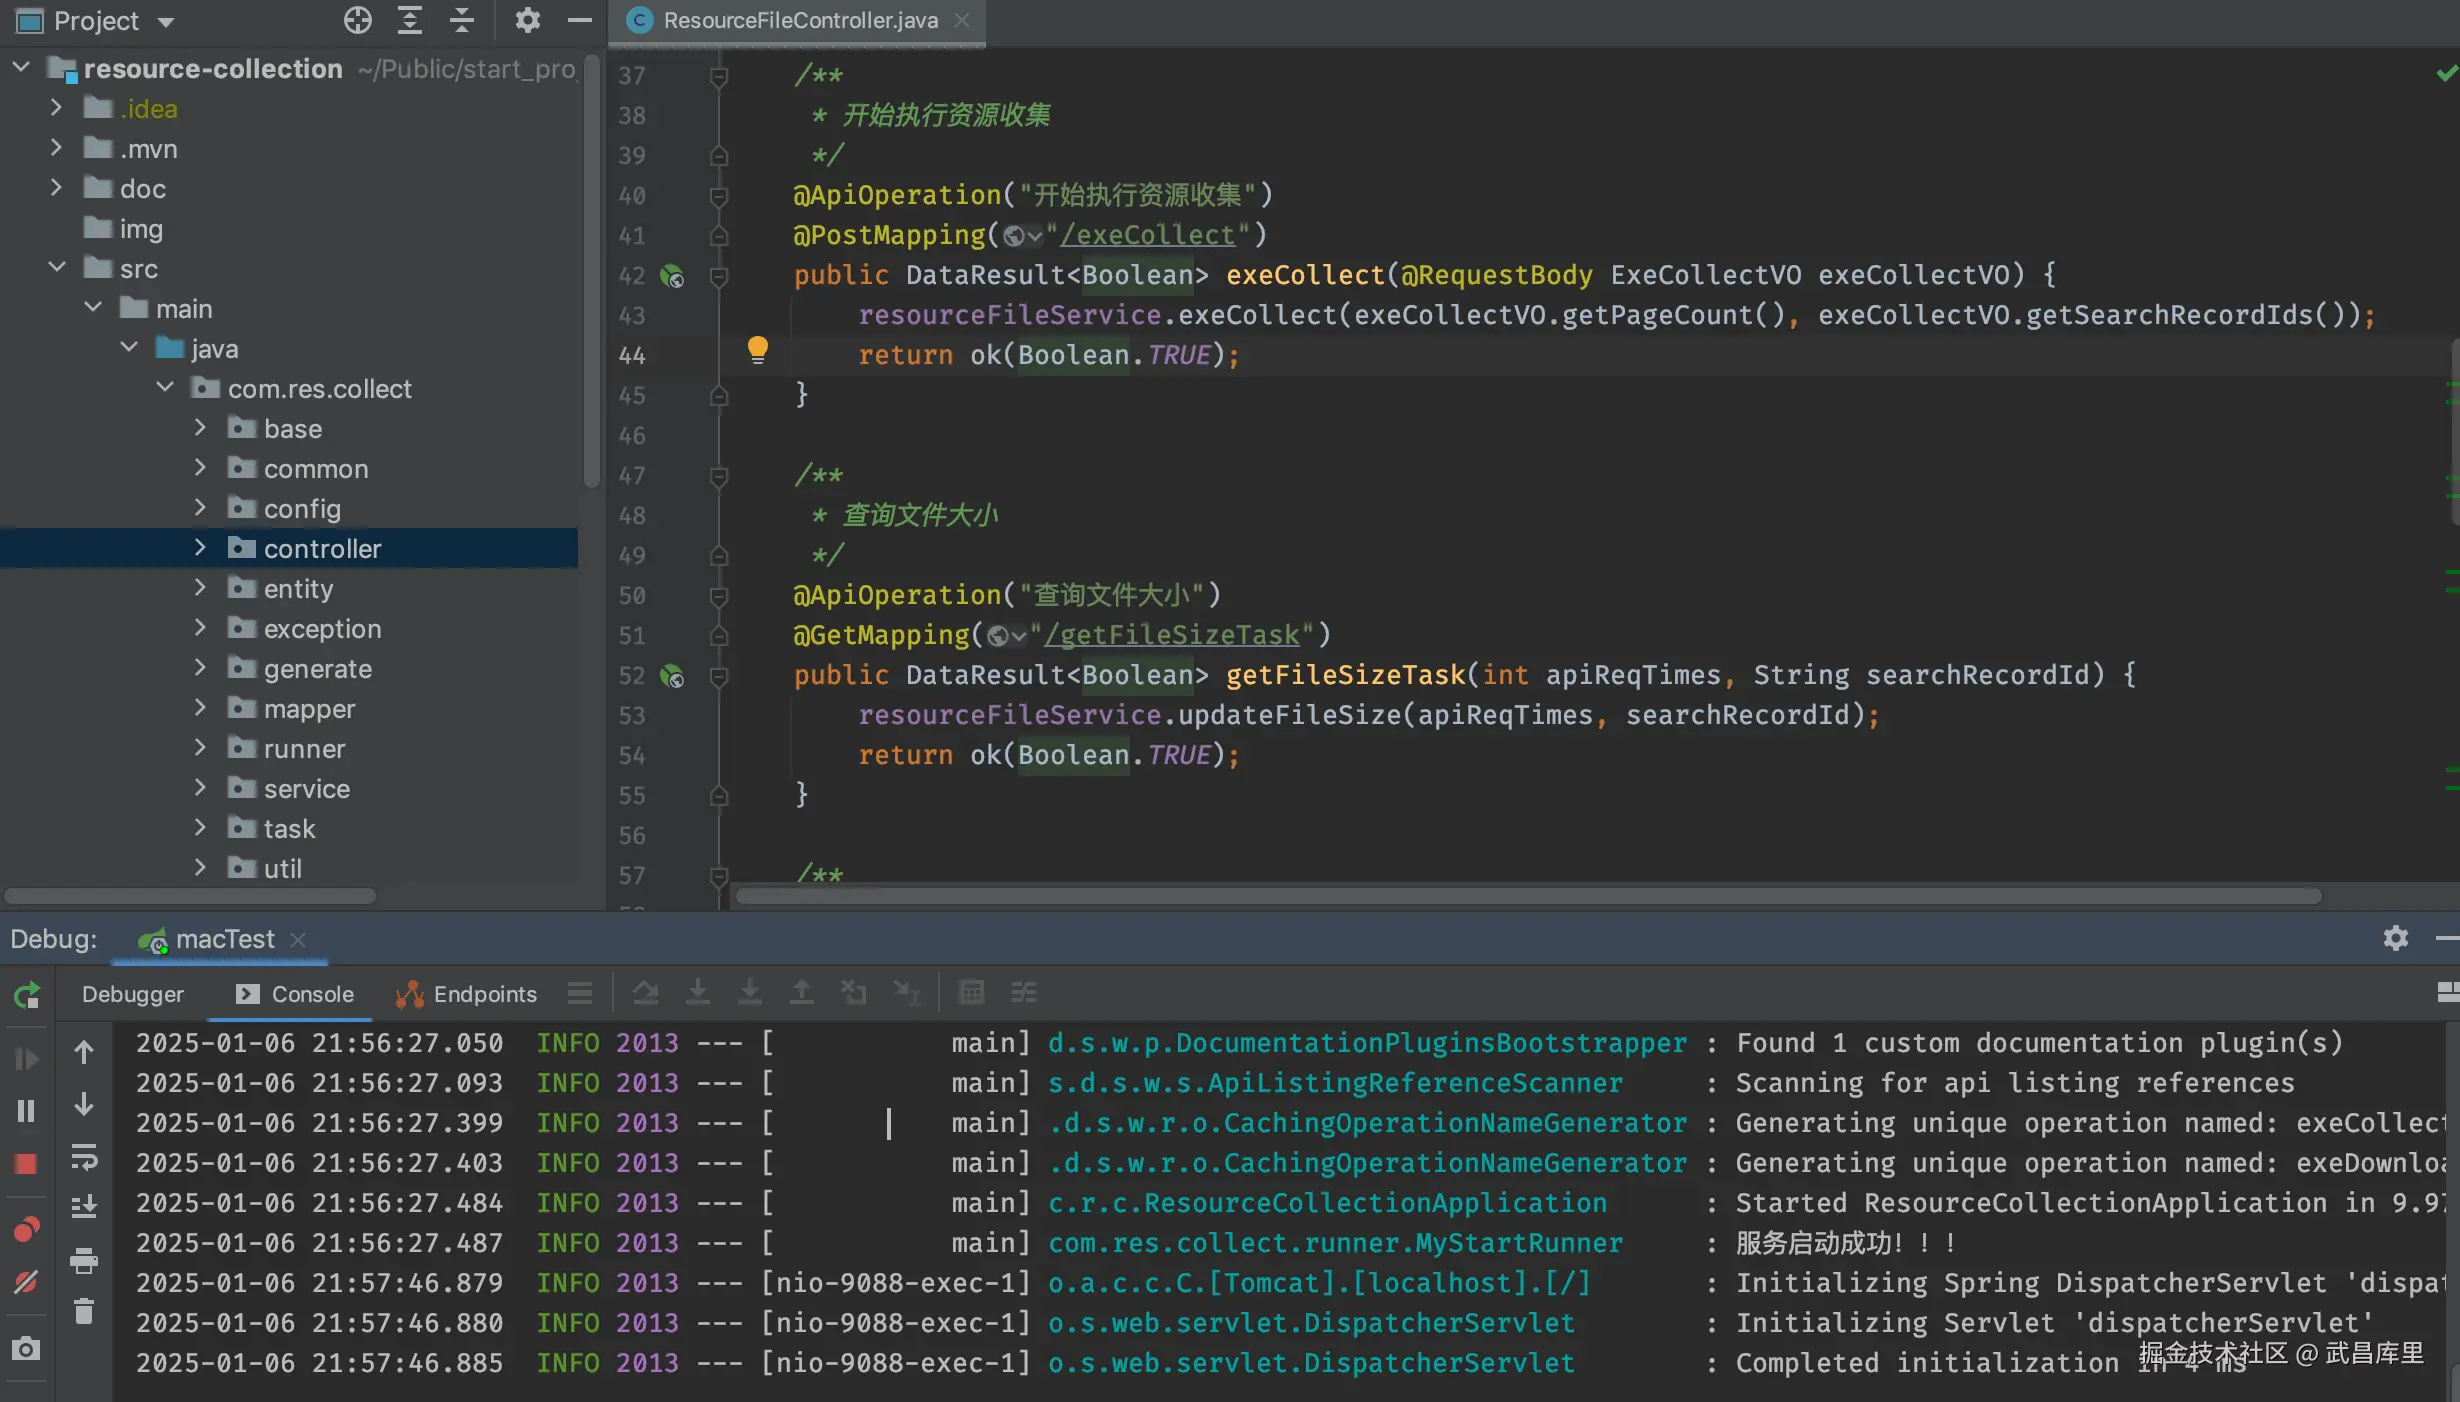Toggle scroll to end of console
Viewport: 2460px width, 1402px height.
coord(84,1207)
